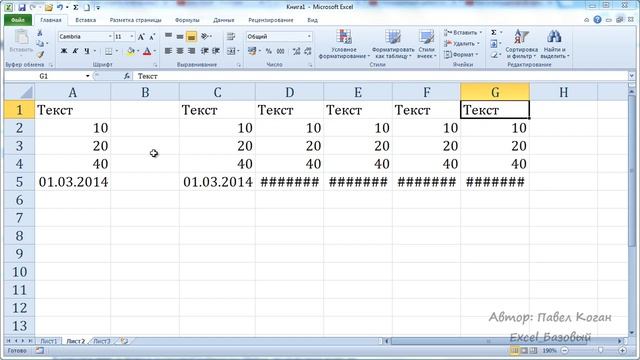
Task: Open Найти и выделить dropdown
Action: pyautogui.click(x=554, y=44)
